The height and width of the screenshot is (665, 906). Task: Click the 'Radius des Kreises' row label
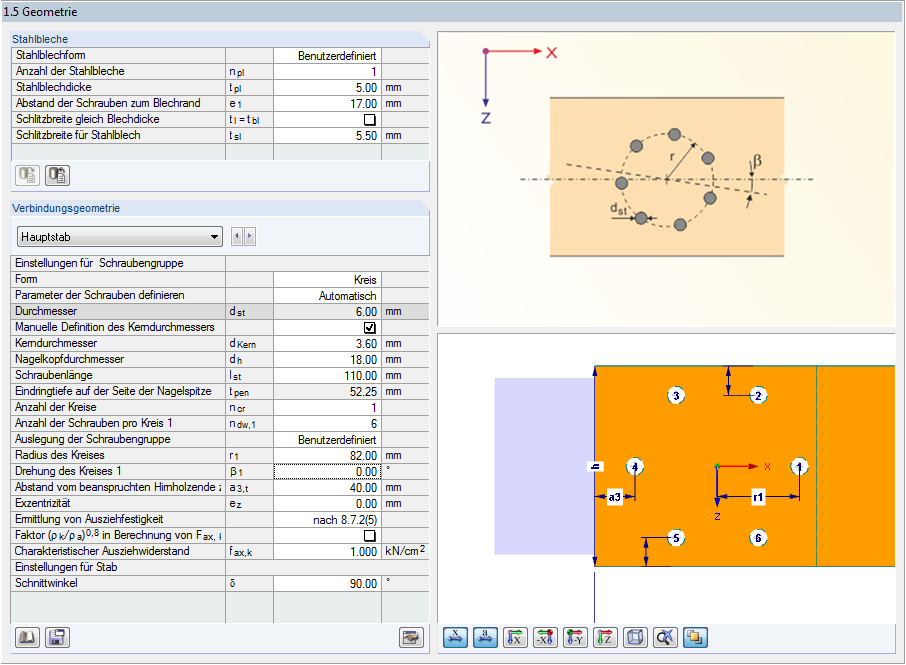[x=60, y=455]
